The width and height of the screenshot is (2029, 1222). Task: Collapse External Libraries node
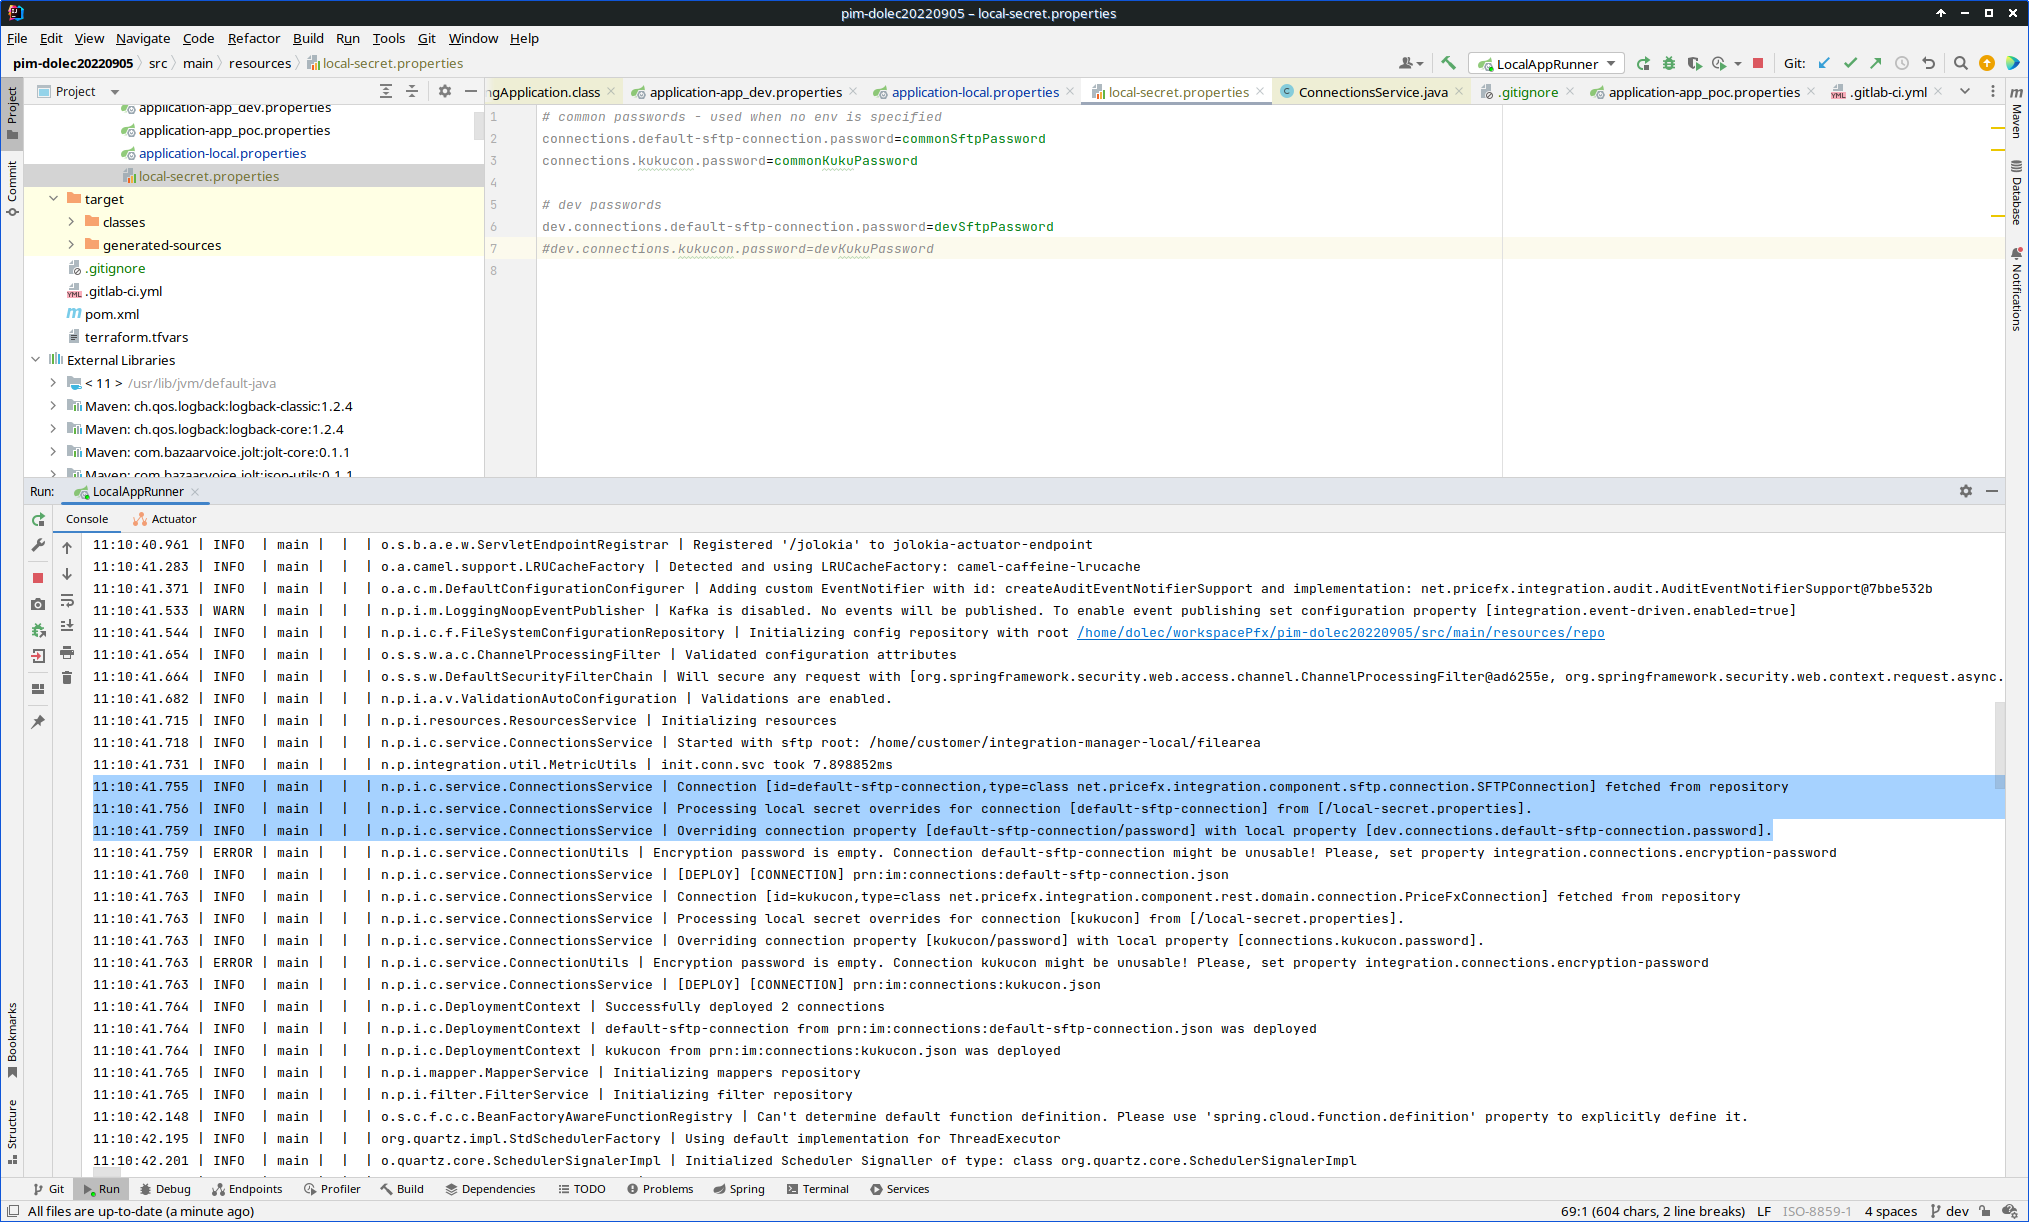(x=35, y=360)
